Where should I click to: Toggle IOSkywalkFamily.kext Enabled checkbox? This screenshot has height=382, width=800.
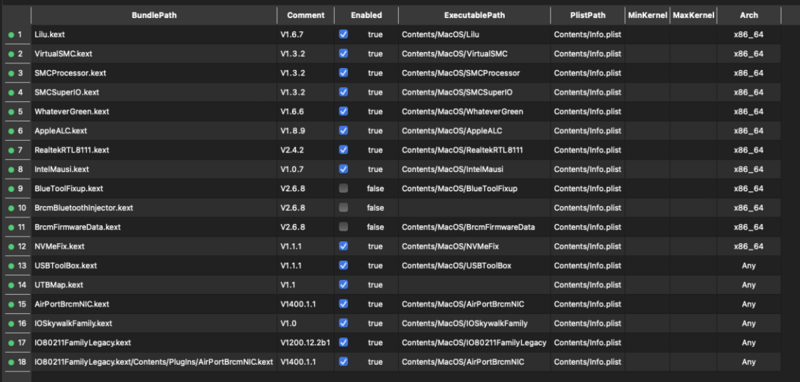[x=343, y=323]
